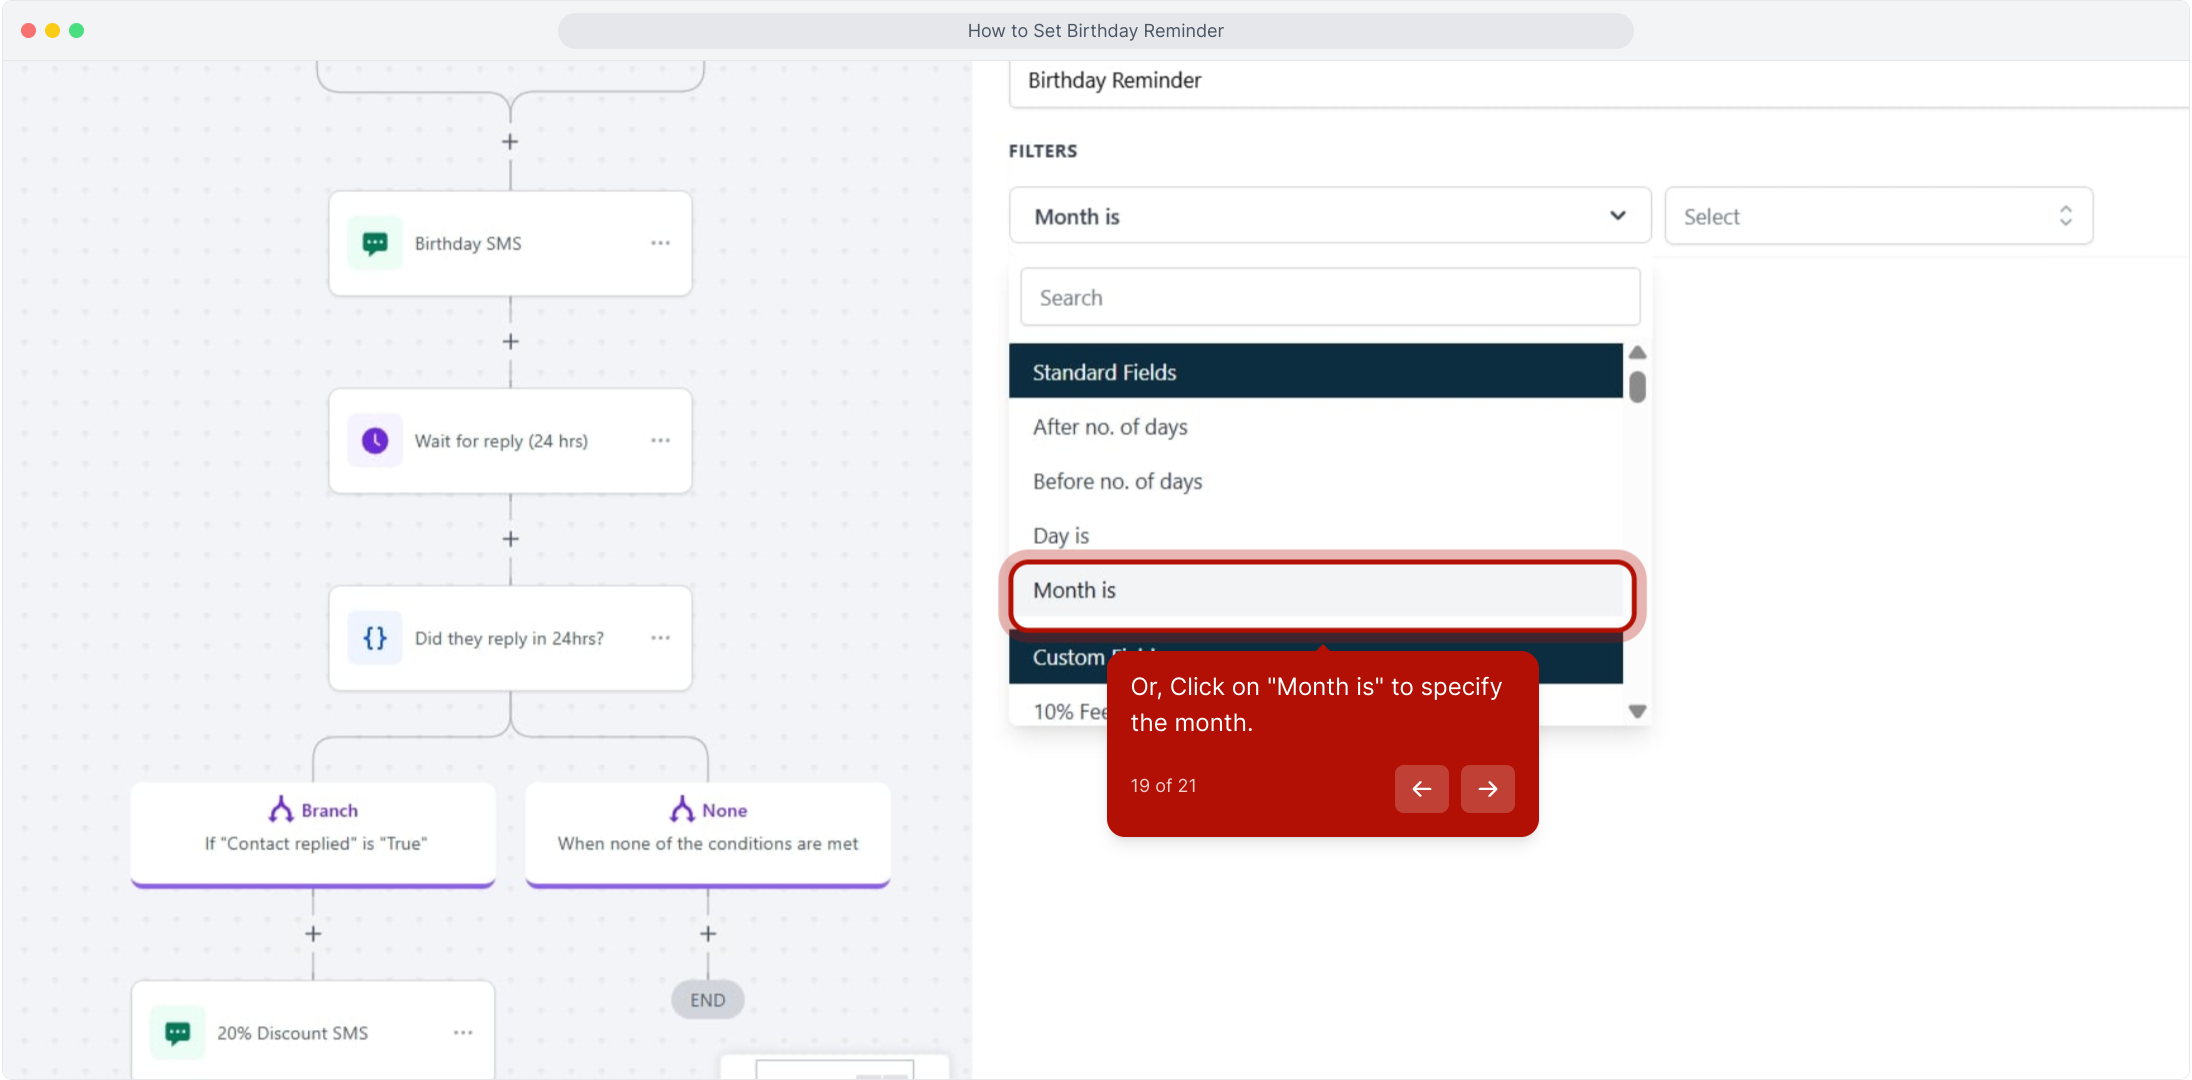Click plus icon under None branch
This screenshot has width=2192, height=1080.
click(708, 934)
